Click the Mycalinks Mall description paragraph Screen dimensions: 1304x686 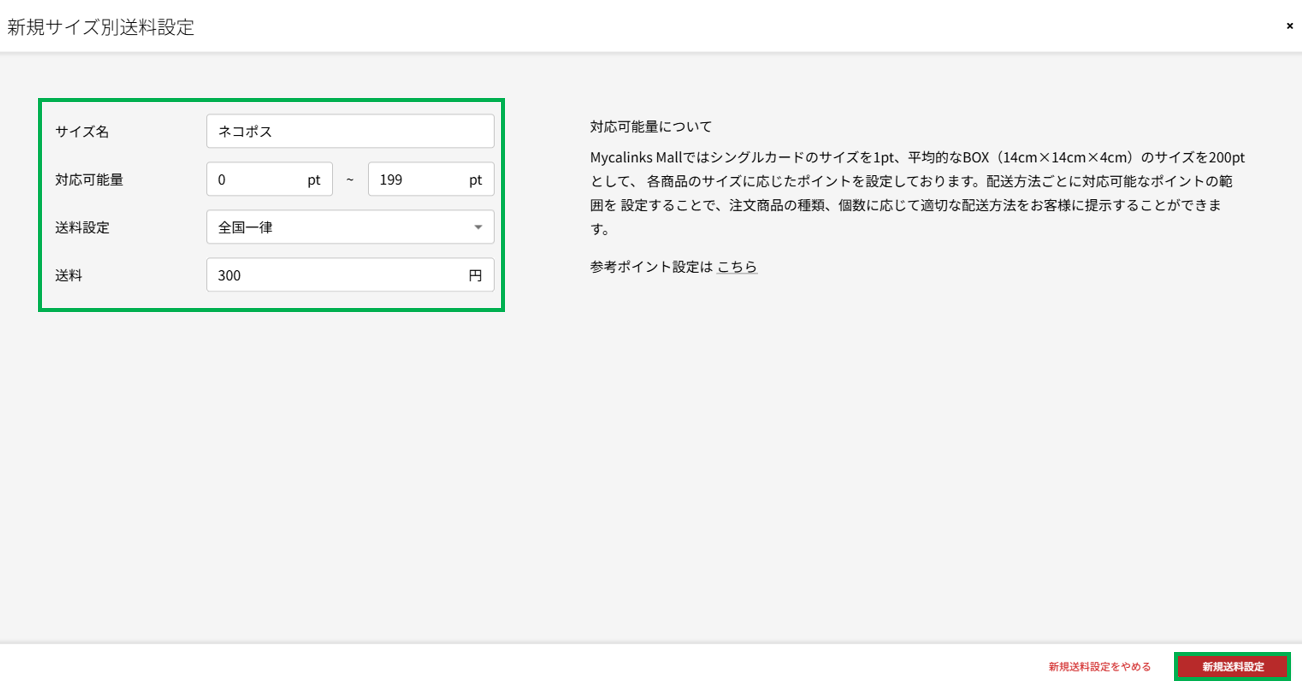point(915,193)
